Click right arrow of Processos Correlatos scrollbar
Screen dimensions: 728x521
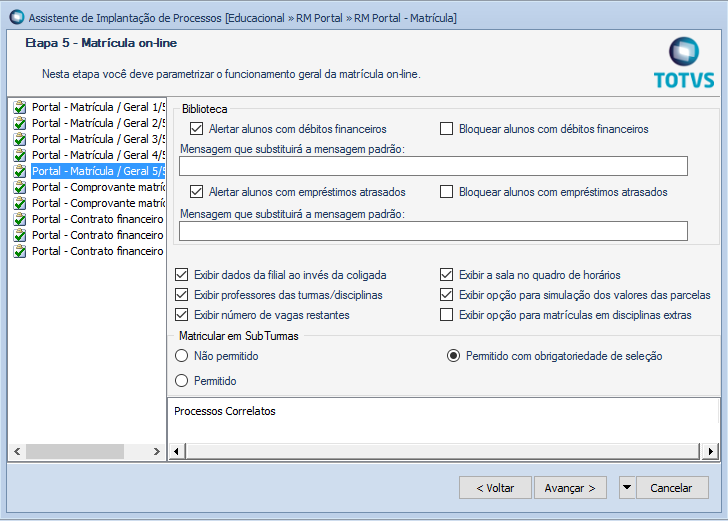710,451
